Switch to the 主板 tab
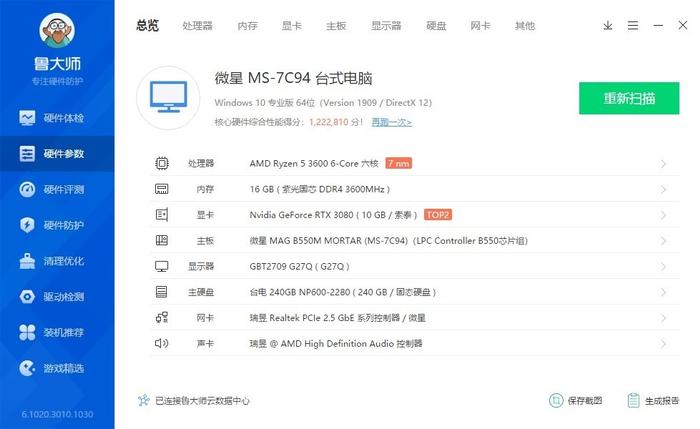 336,26
